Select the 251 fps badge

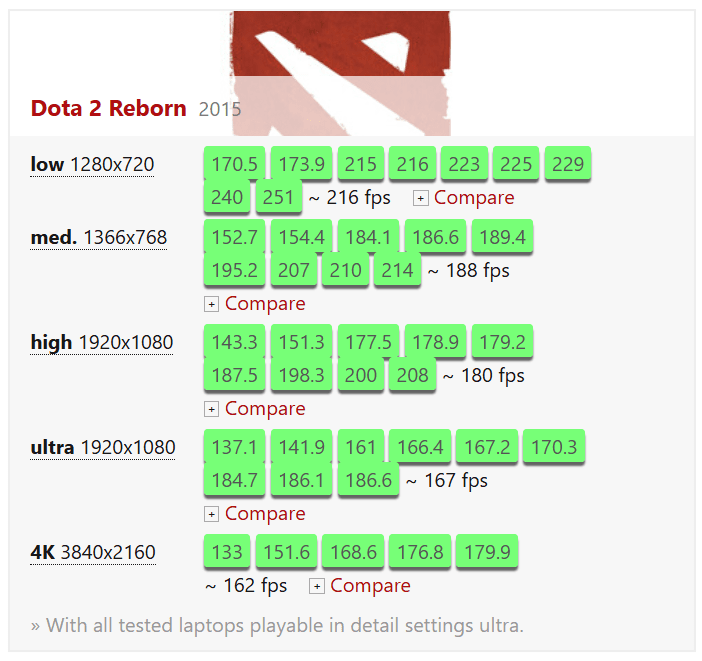pyautogui.click(x=278, y=197)
